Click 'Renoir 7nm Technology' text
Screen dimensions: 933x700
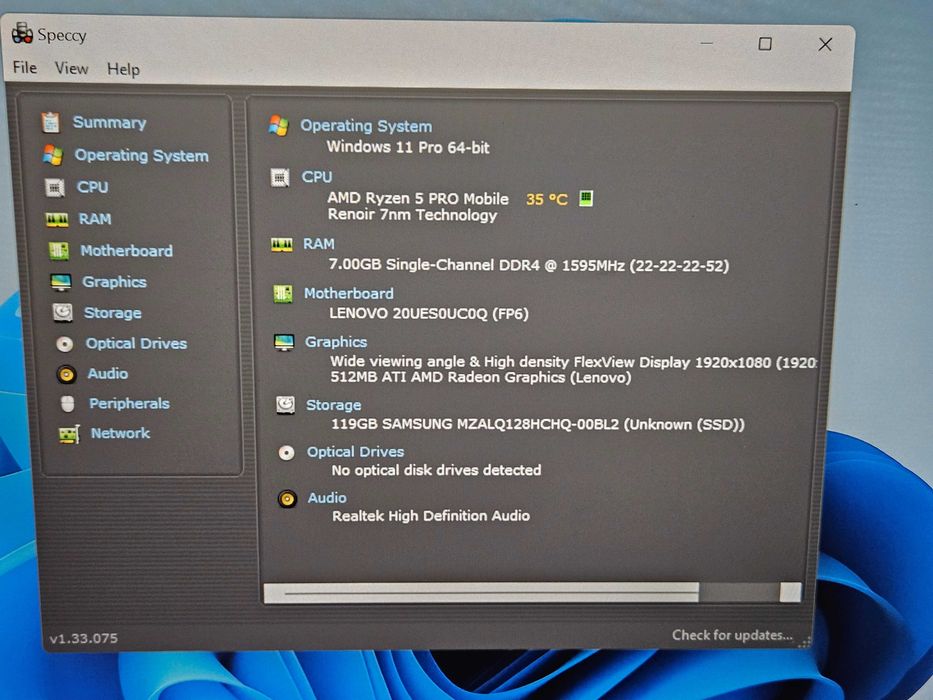(412, 215)
